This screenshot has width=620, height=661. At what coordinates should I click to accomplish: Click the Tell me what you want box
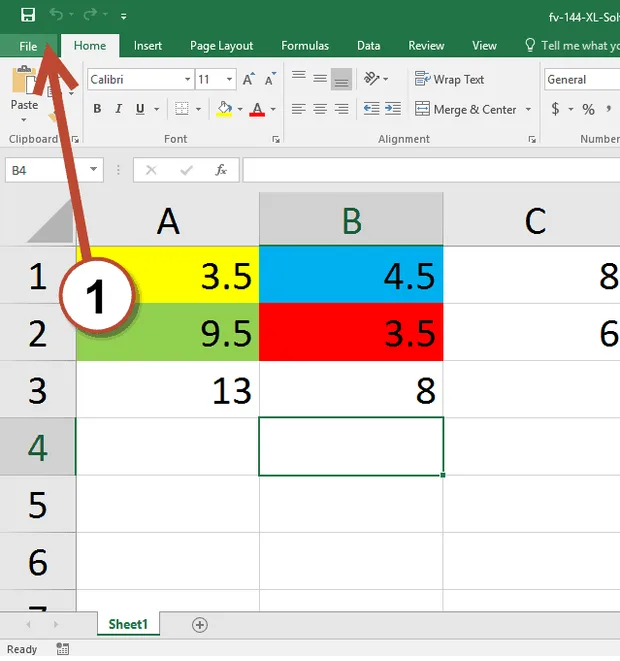[x=572, y=46]
